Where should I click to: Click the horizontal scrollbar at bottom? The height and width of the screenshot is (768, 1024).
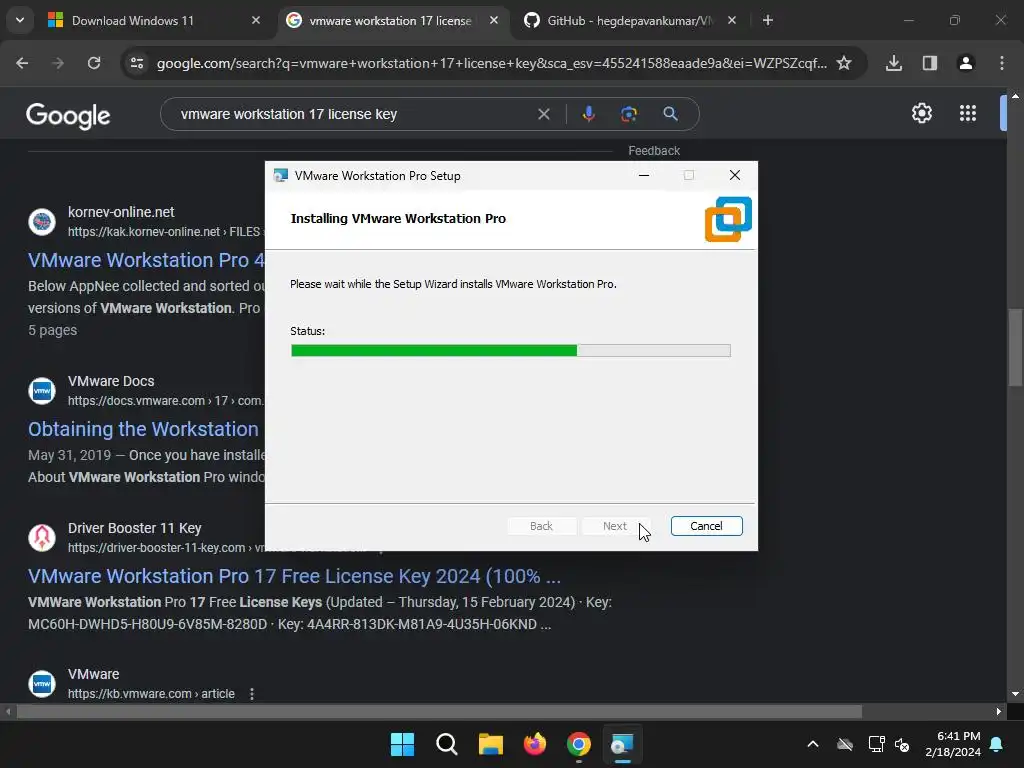[x=439, y=711]
